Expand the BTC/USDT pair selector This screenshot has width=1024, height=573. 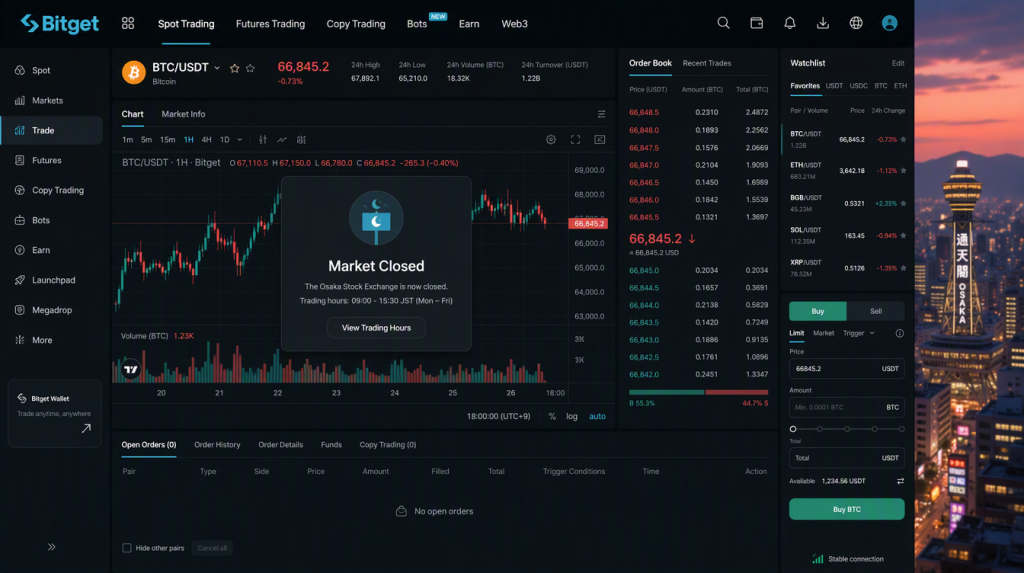click(x=217, y=68)
